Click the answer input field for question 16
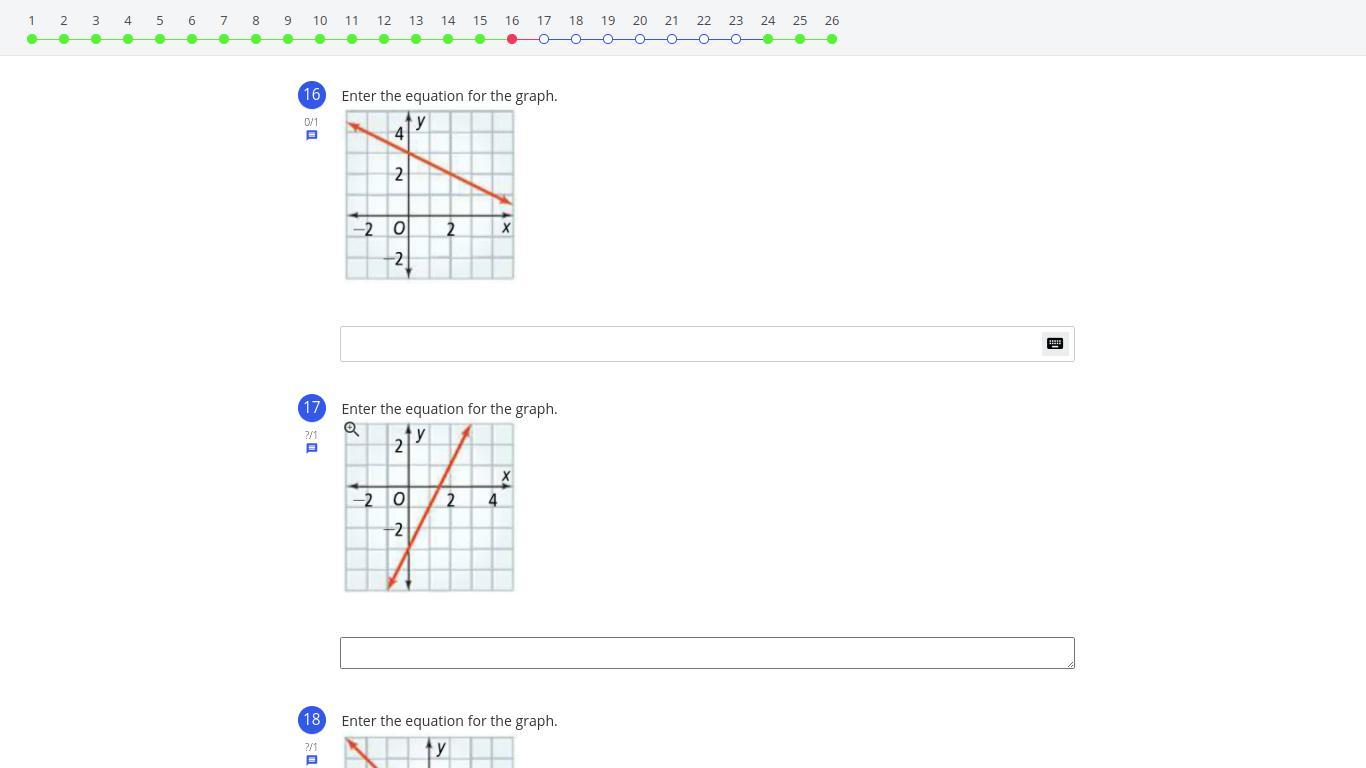The height and width of the screenshot is (768, 1366). [690, 344]
